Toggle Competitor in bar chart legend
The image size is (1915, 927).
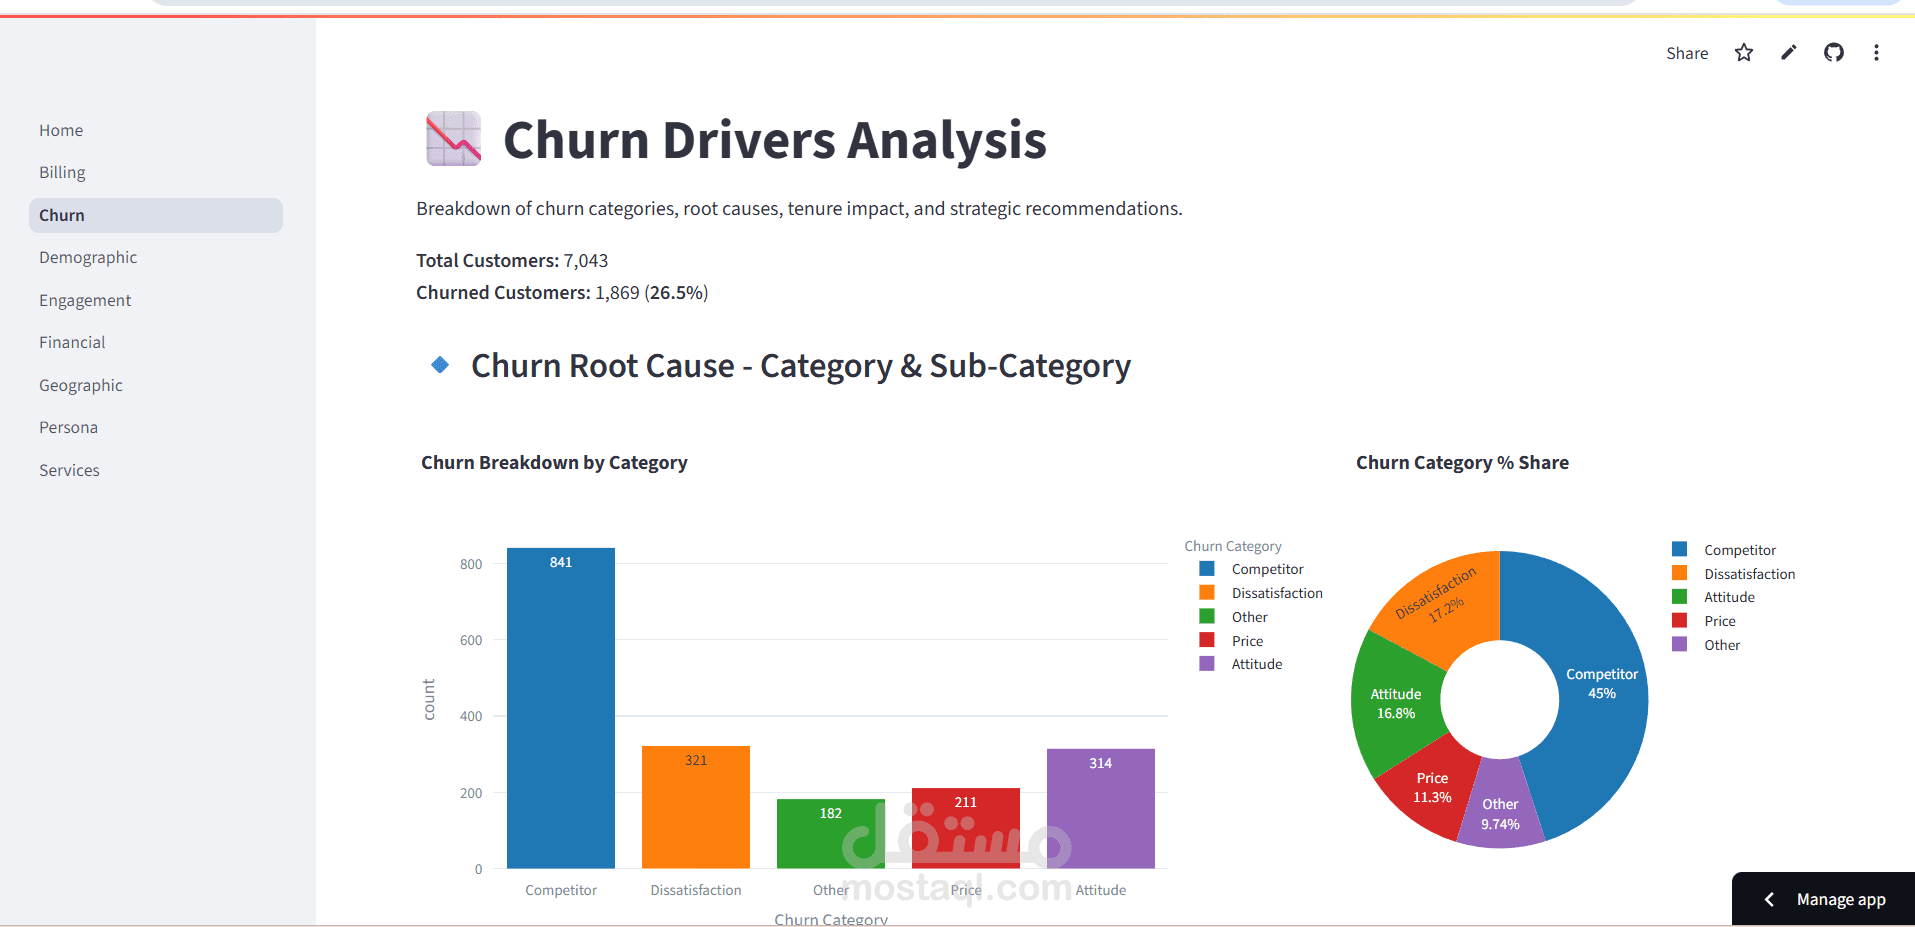pyautogui.click(x=1253, y=569)
